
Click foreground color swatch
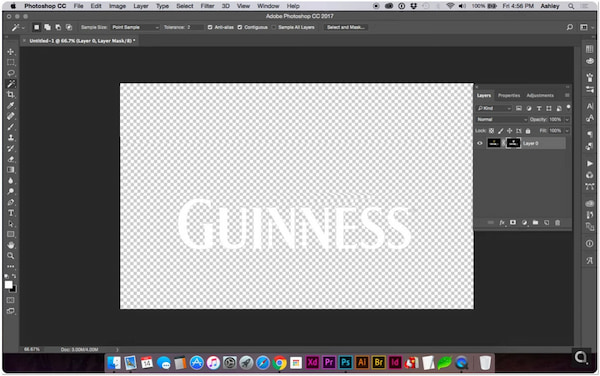click(x=8, y=285)
